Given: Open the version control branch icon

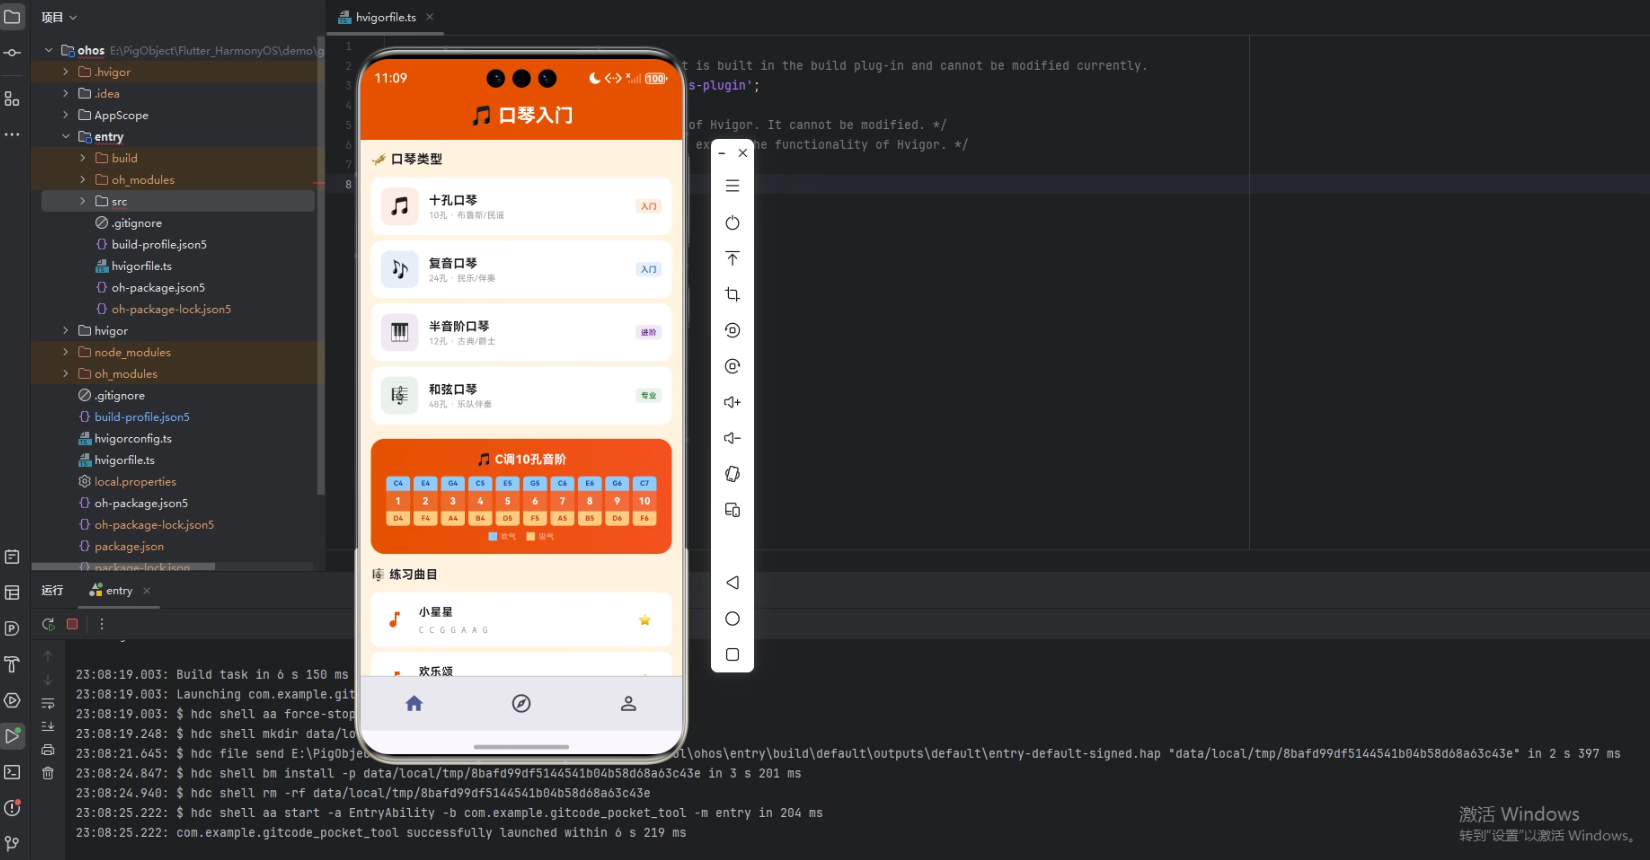Looking at the screenshot, I should pos(12,843).
